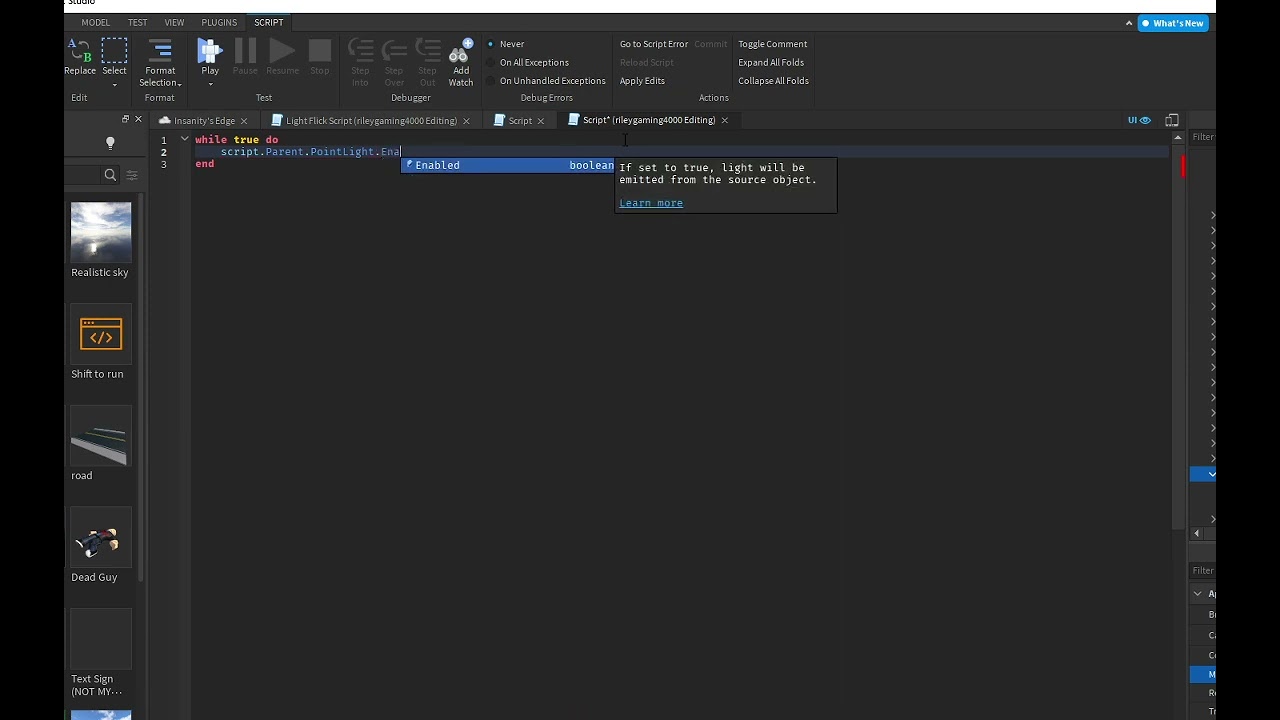Click the Properties Filter field

coord(1203,570)
